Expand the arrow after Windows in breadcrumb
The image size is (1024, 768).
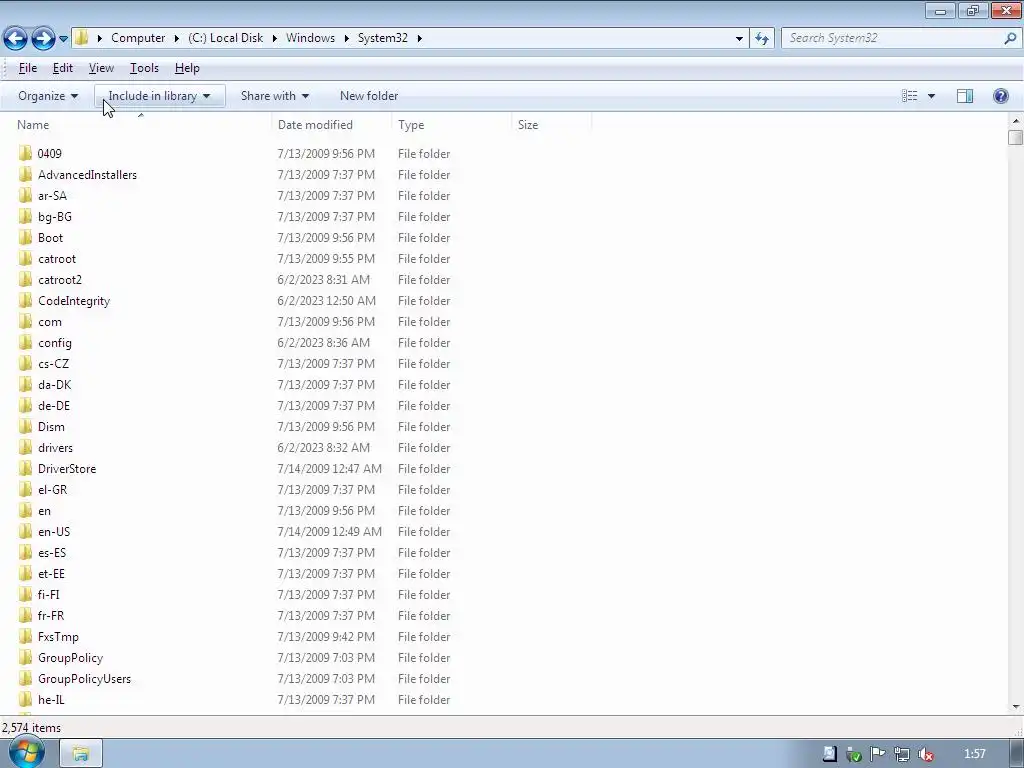click(346, 39)
